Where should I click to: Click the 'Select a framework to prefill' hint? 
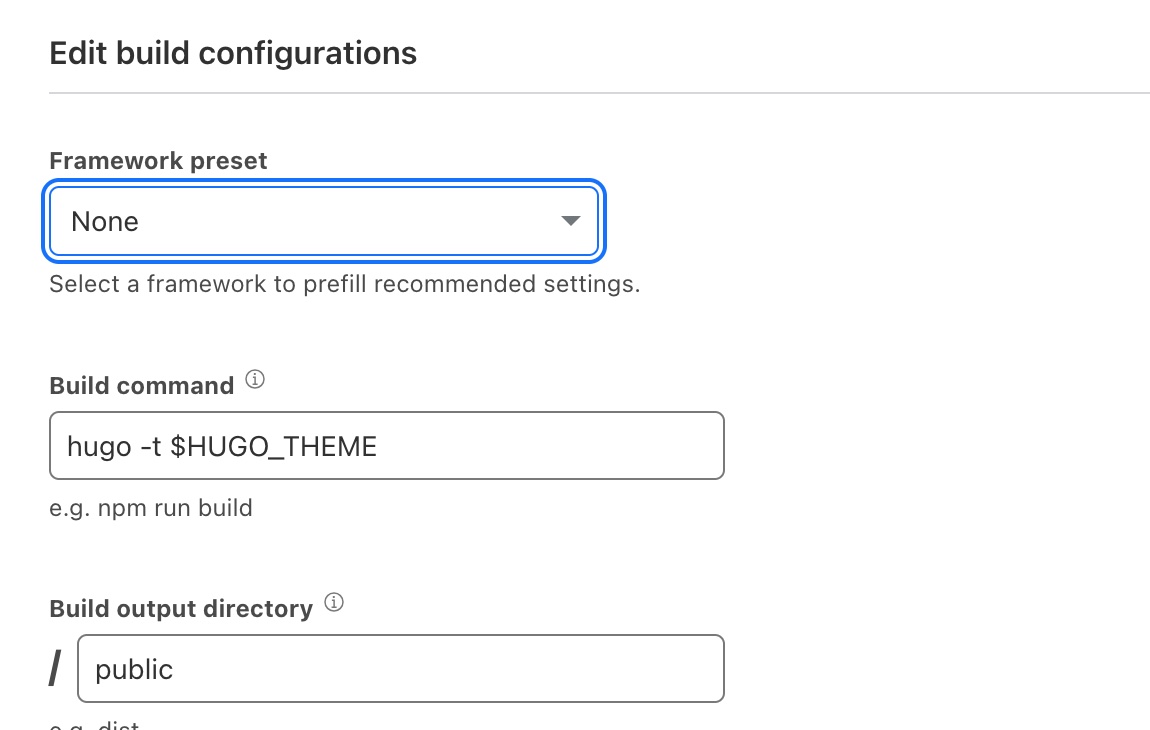click(344, 284)
